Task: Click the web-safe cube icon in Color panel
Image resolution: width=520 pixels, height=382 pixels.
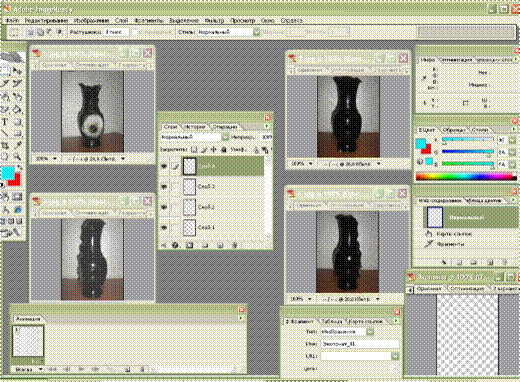Action: (x=420, y=162)
